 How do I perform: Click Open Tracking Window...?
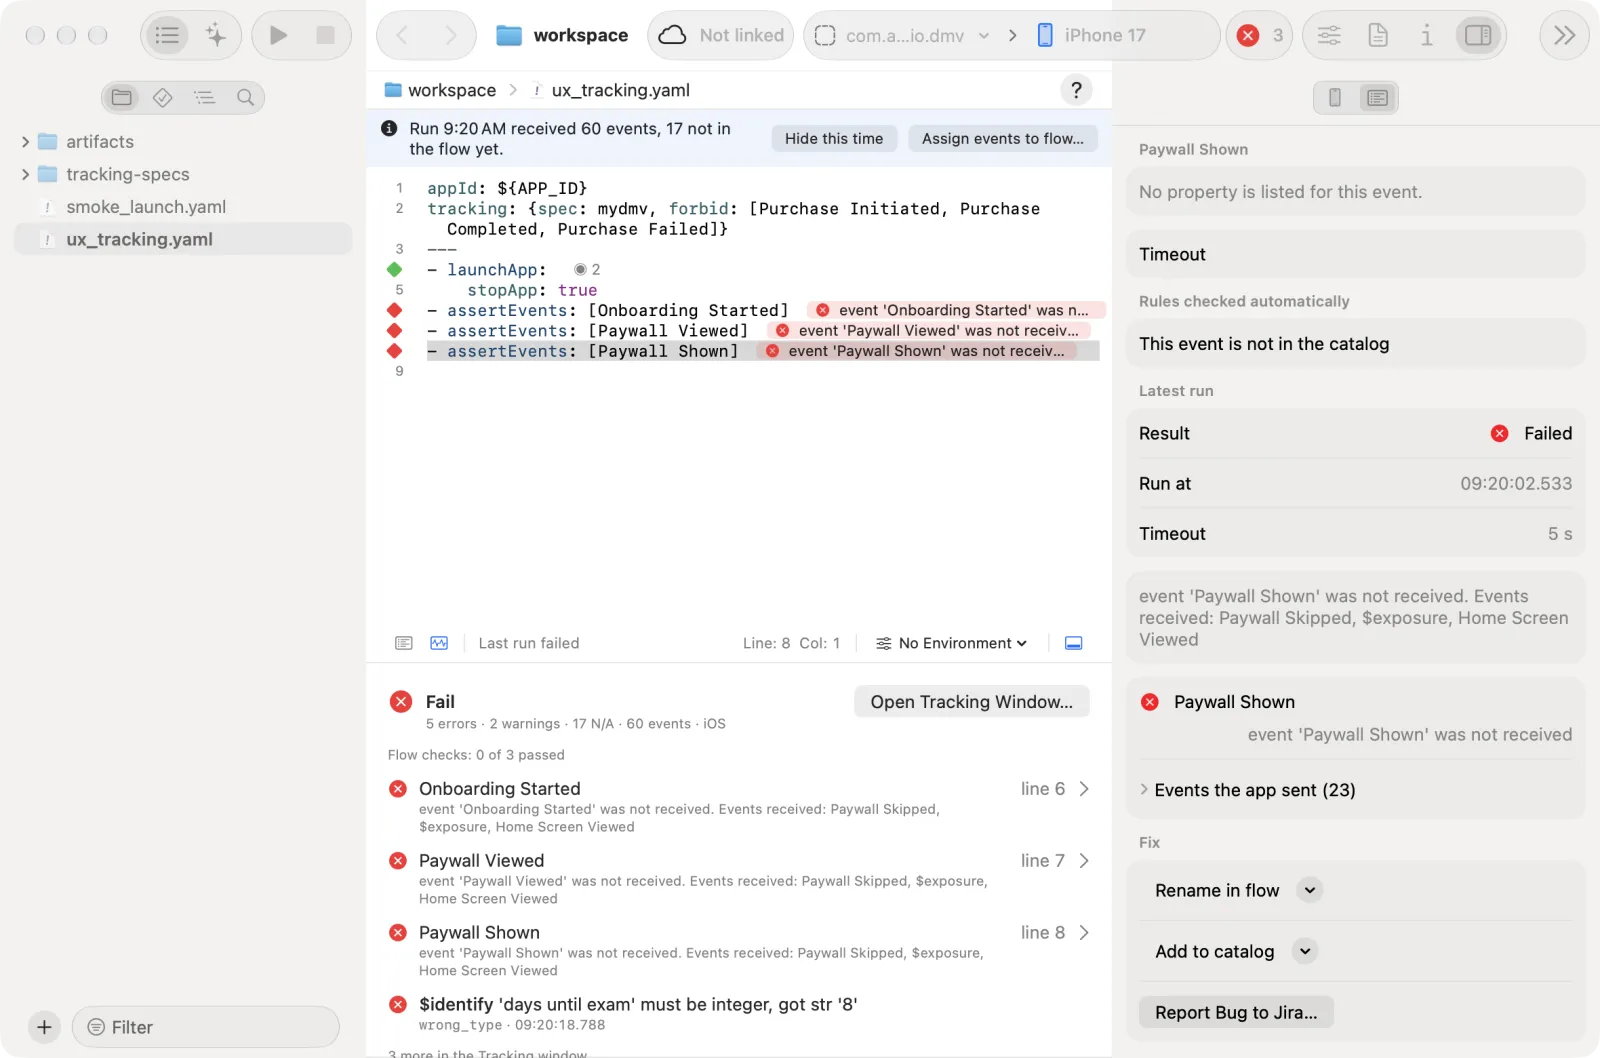[972, 702]
